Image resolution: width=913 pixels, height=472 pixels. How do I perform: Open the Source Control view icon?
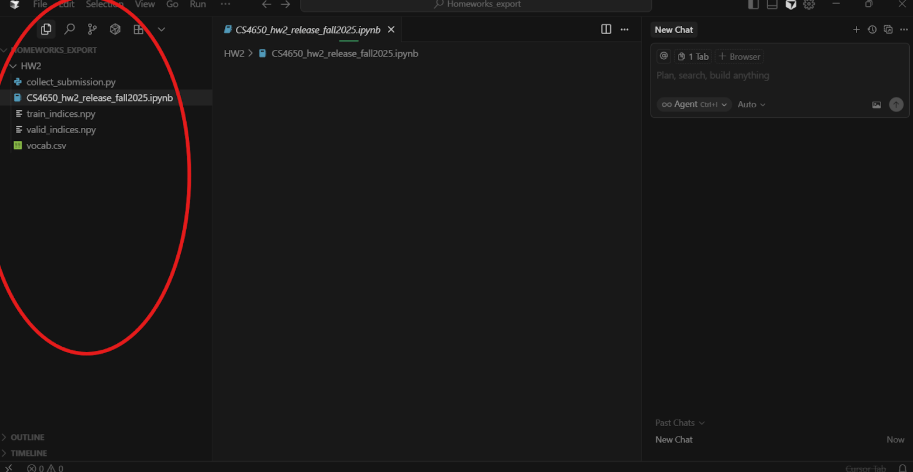click(92, 29)
